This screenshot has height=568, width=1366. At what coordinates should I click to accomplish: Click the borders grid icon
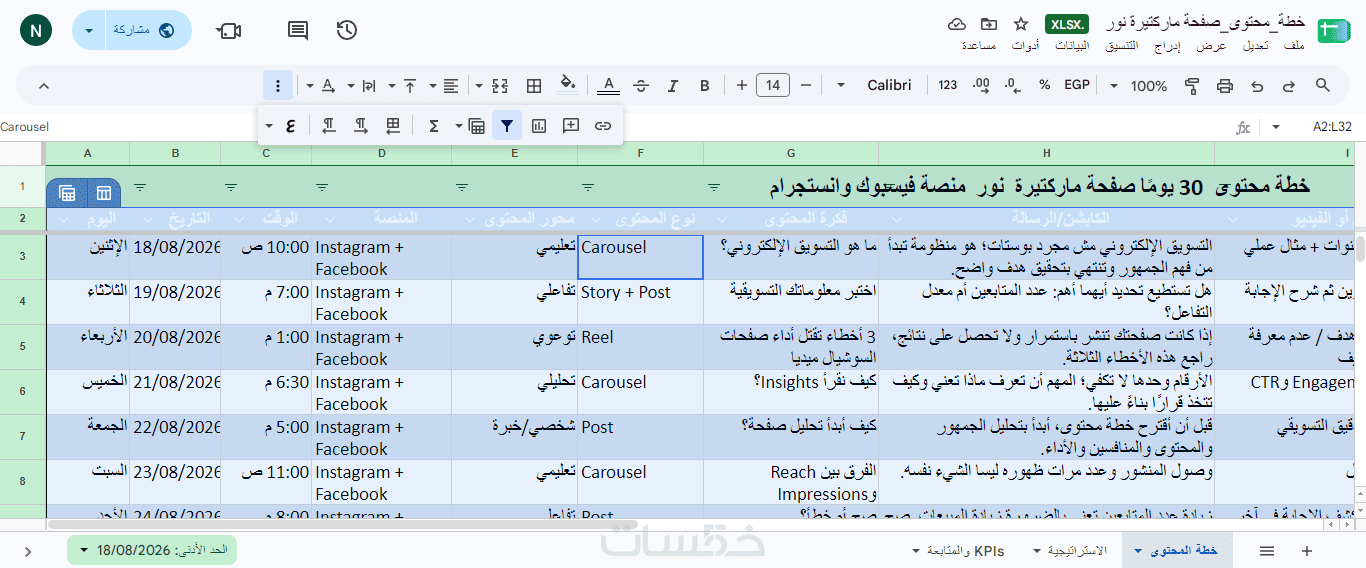click(534, 86)
